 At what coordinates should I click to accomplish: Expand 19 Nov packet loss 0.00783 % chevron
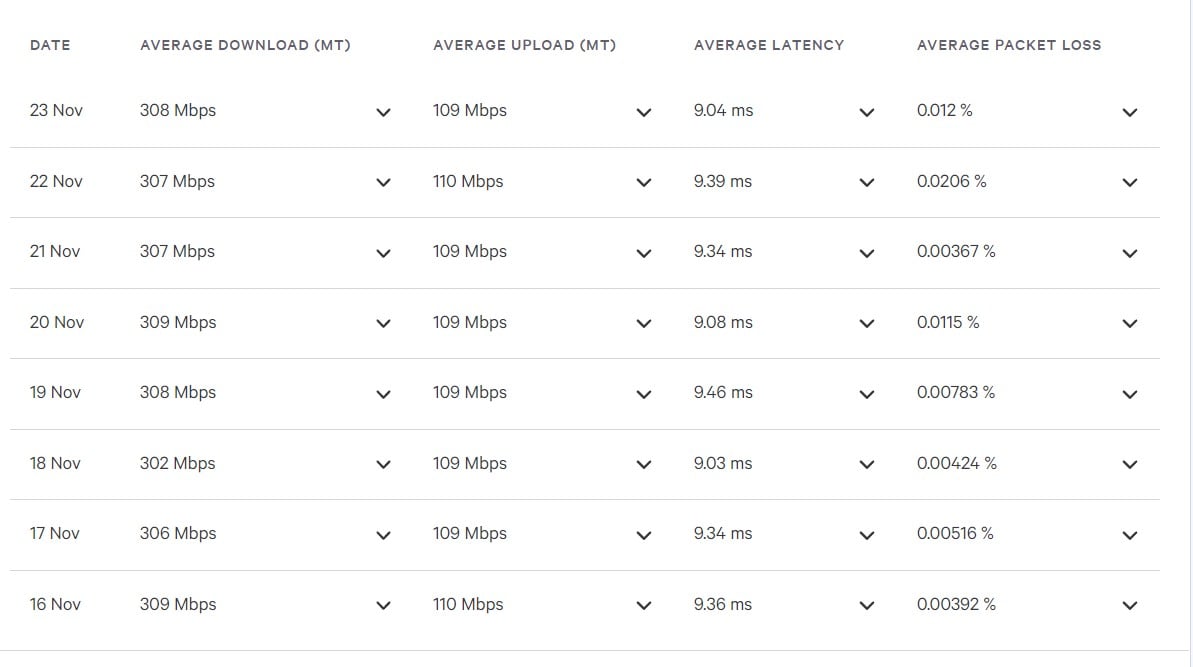point(1130,394)
